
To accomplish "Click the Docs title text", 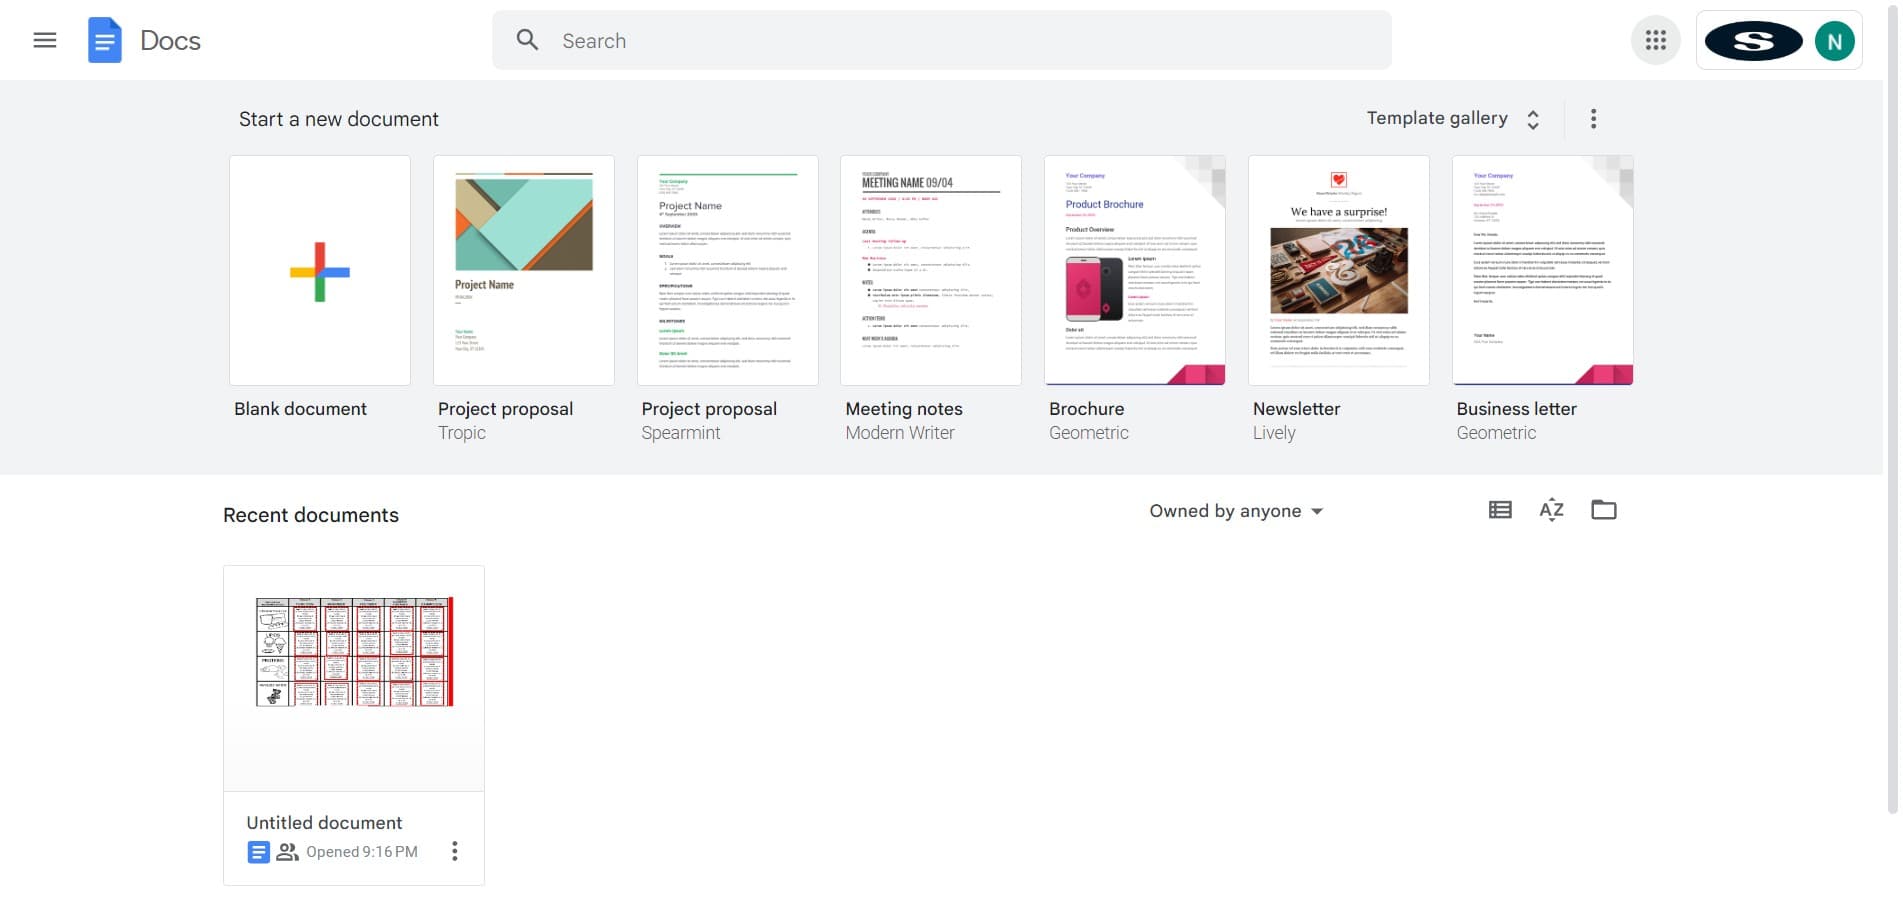I will tap(170, 41).
